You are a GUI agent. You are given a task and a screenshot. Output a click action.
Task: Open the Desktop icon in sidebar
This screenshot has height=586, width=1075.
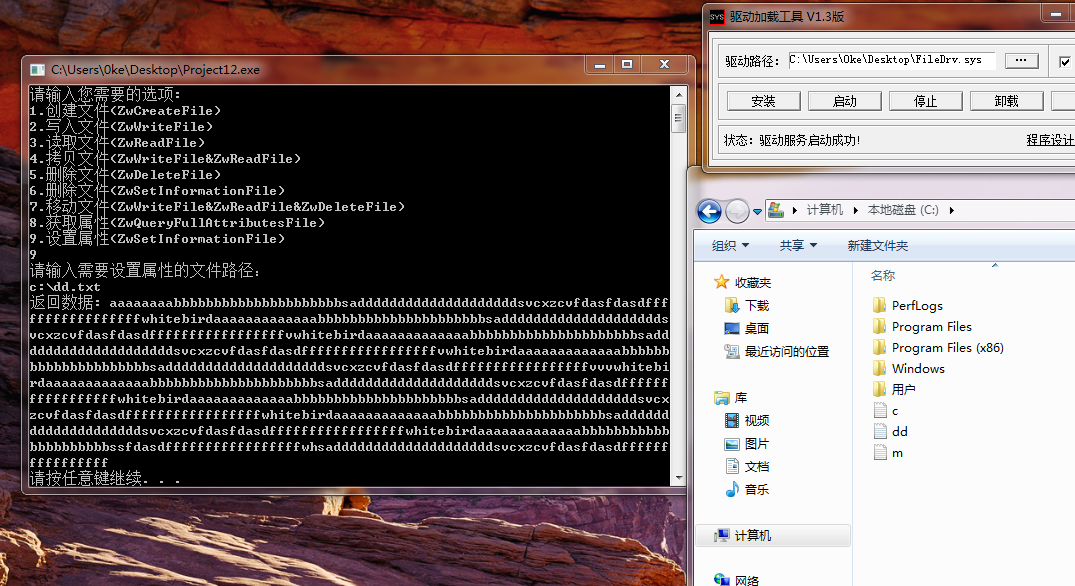[x=732, y=328]
